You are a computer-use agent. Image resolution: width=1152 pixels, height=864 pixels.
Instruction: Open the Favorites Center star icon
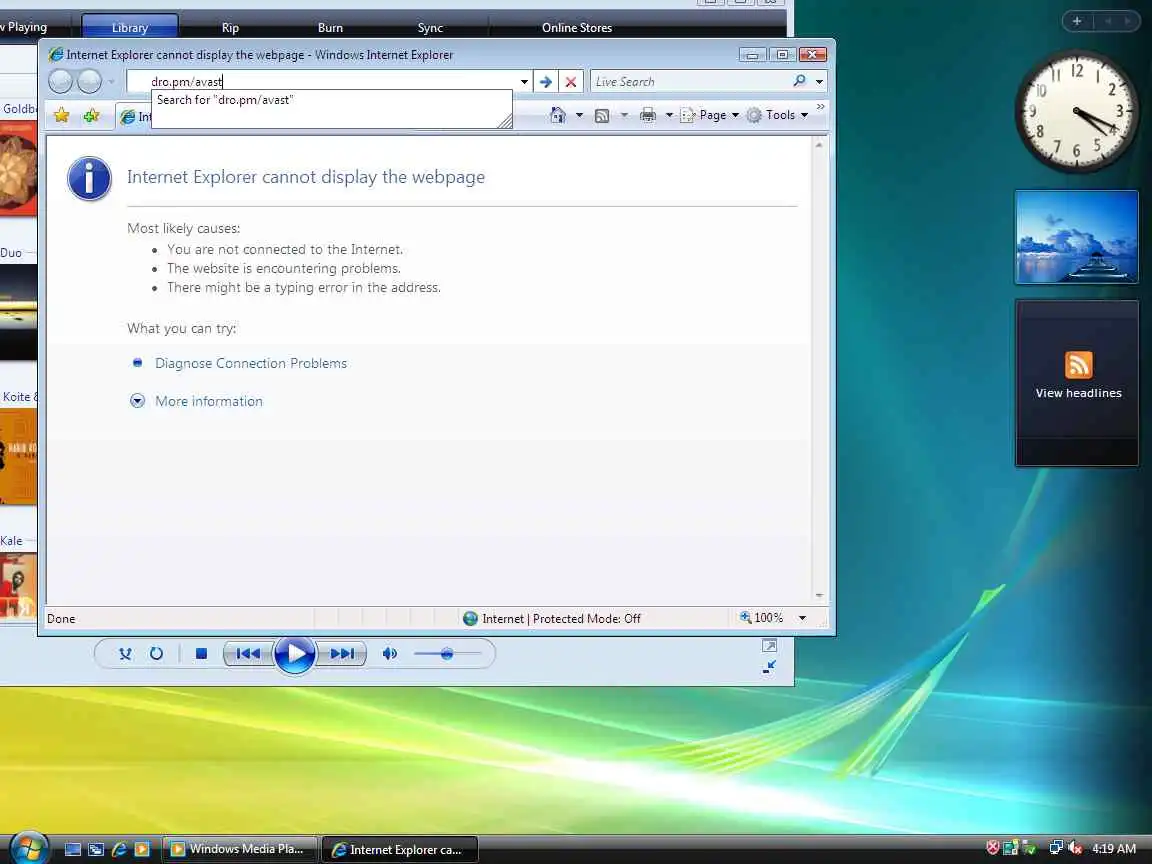tap(62, 115)
